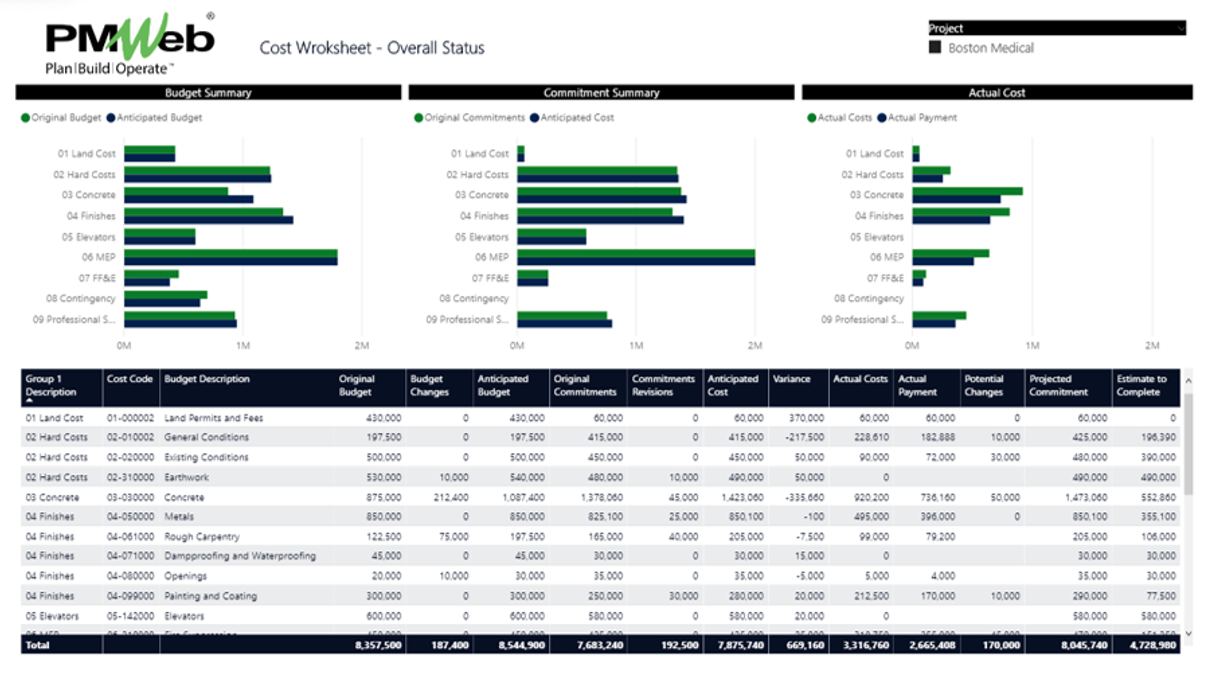
Task: Select the Openings row description
Action: click(x=185, y=576)
